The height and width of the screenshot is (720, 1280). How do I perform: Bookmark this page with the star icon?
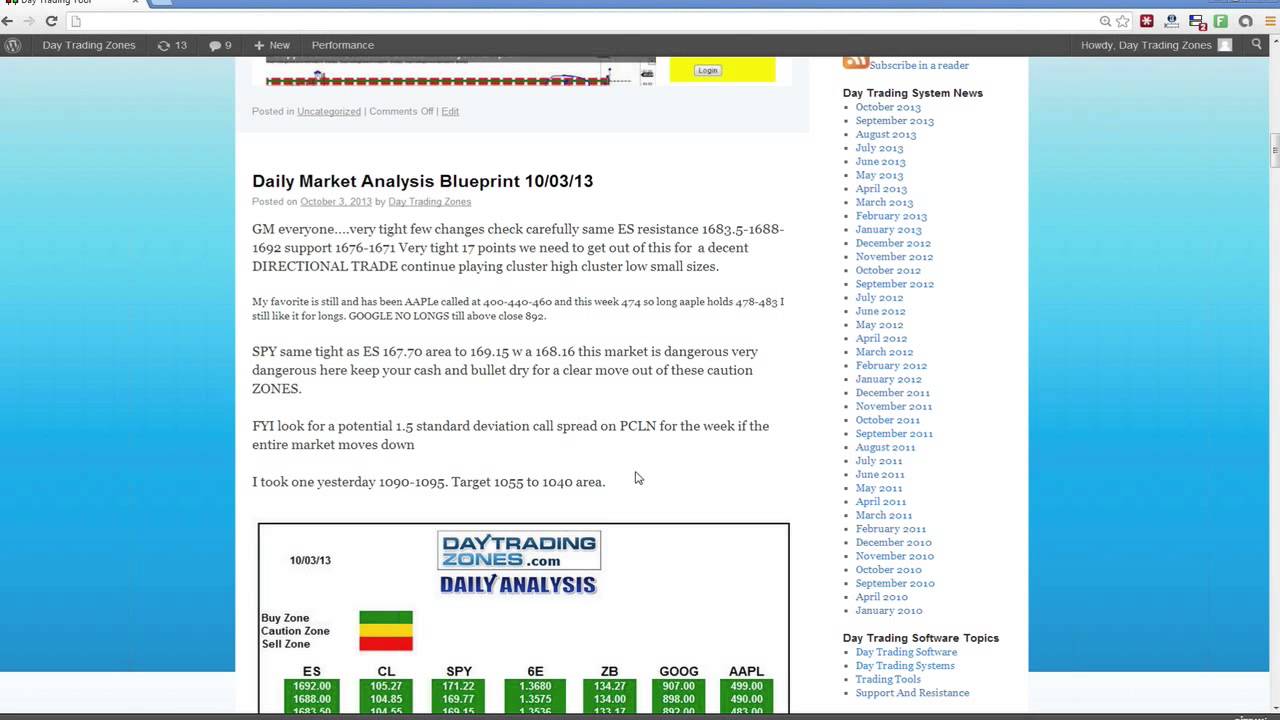[x=1123, y=21]
